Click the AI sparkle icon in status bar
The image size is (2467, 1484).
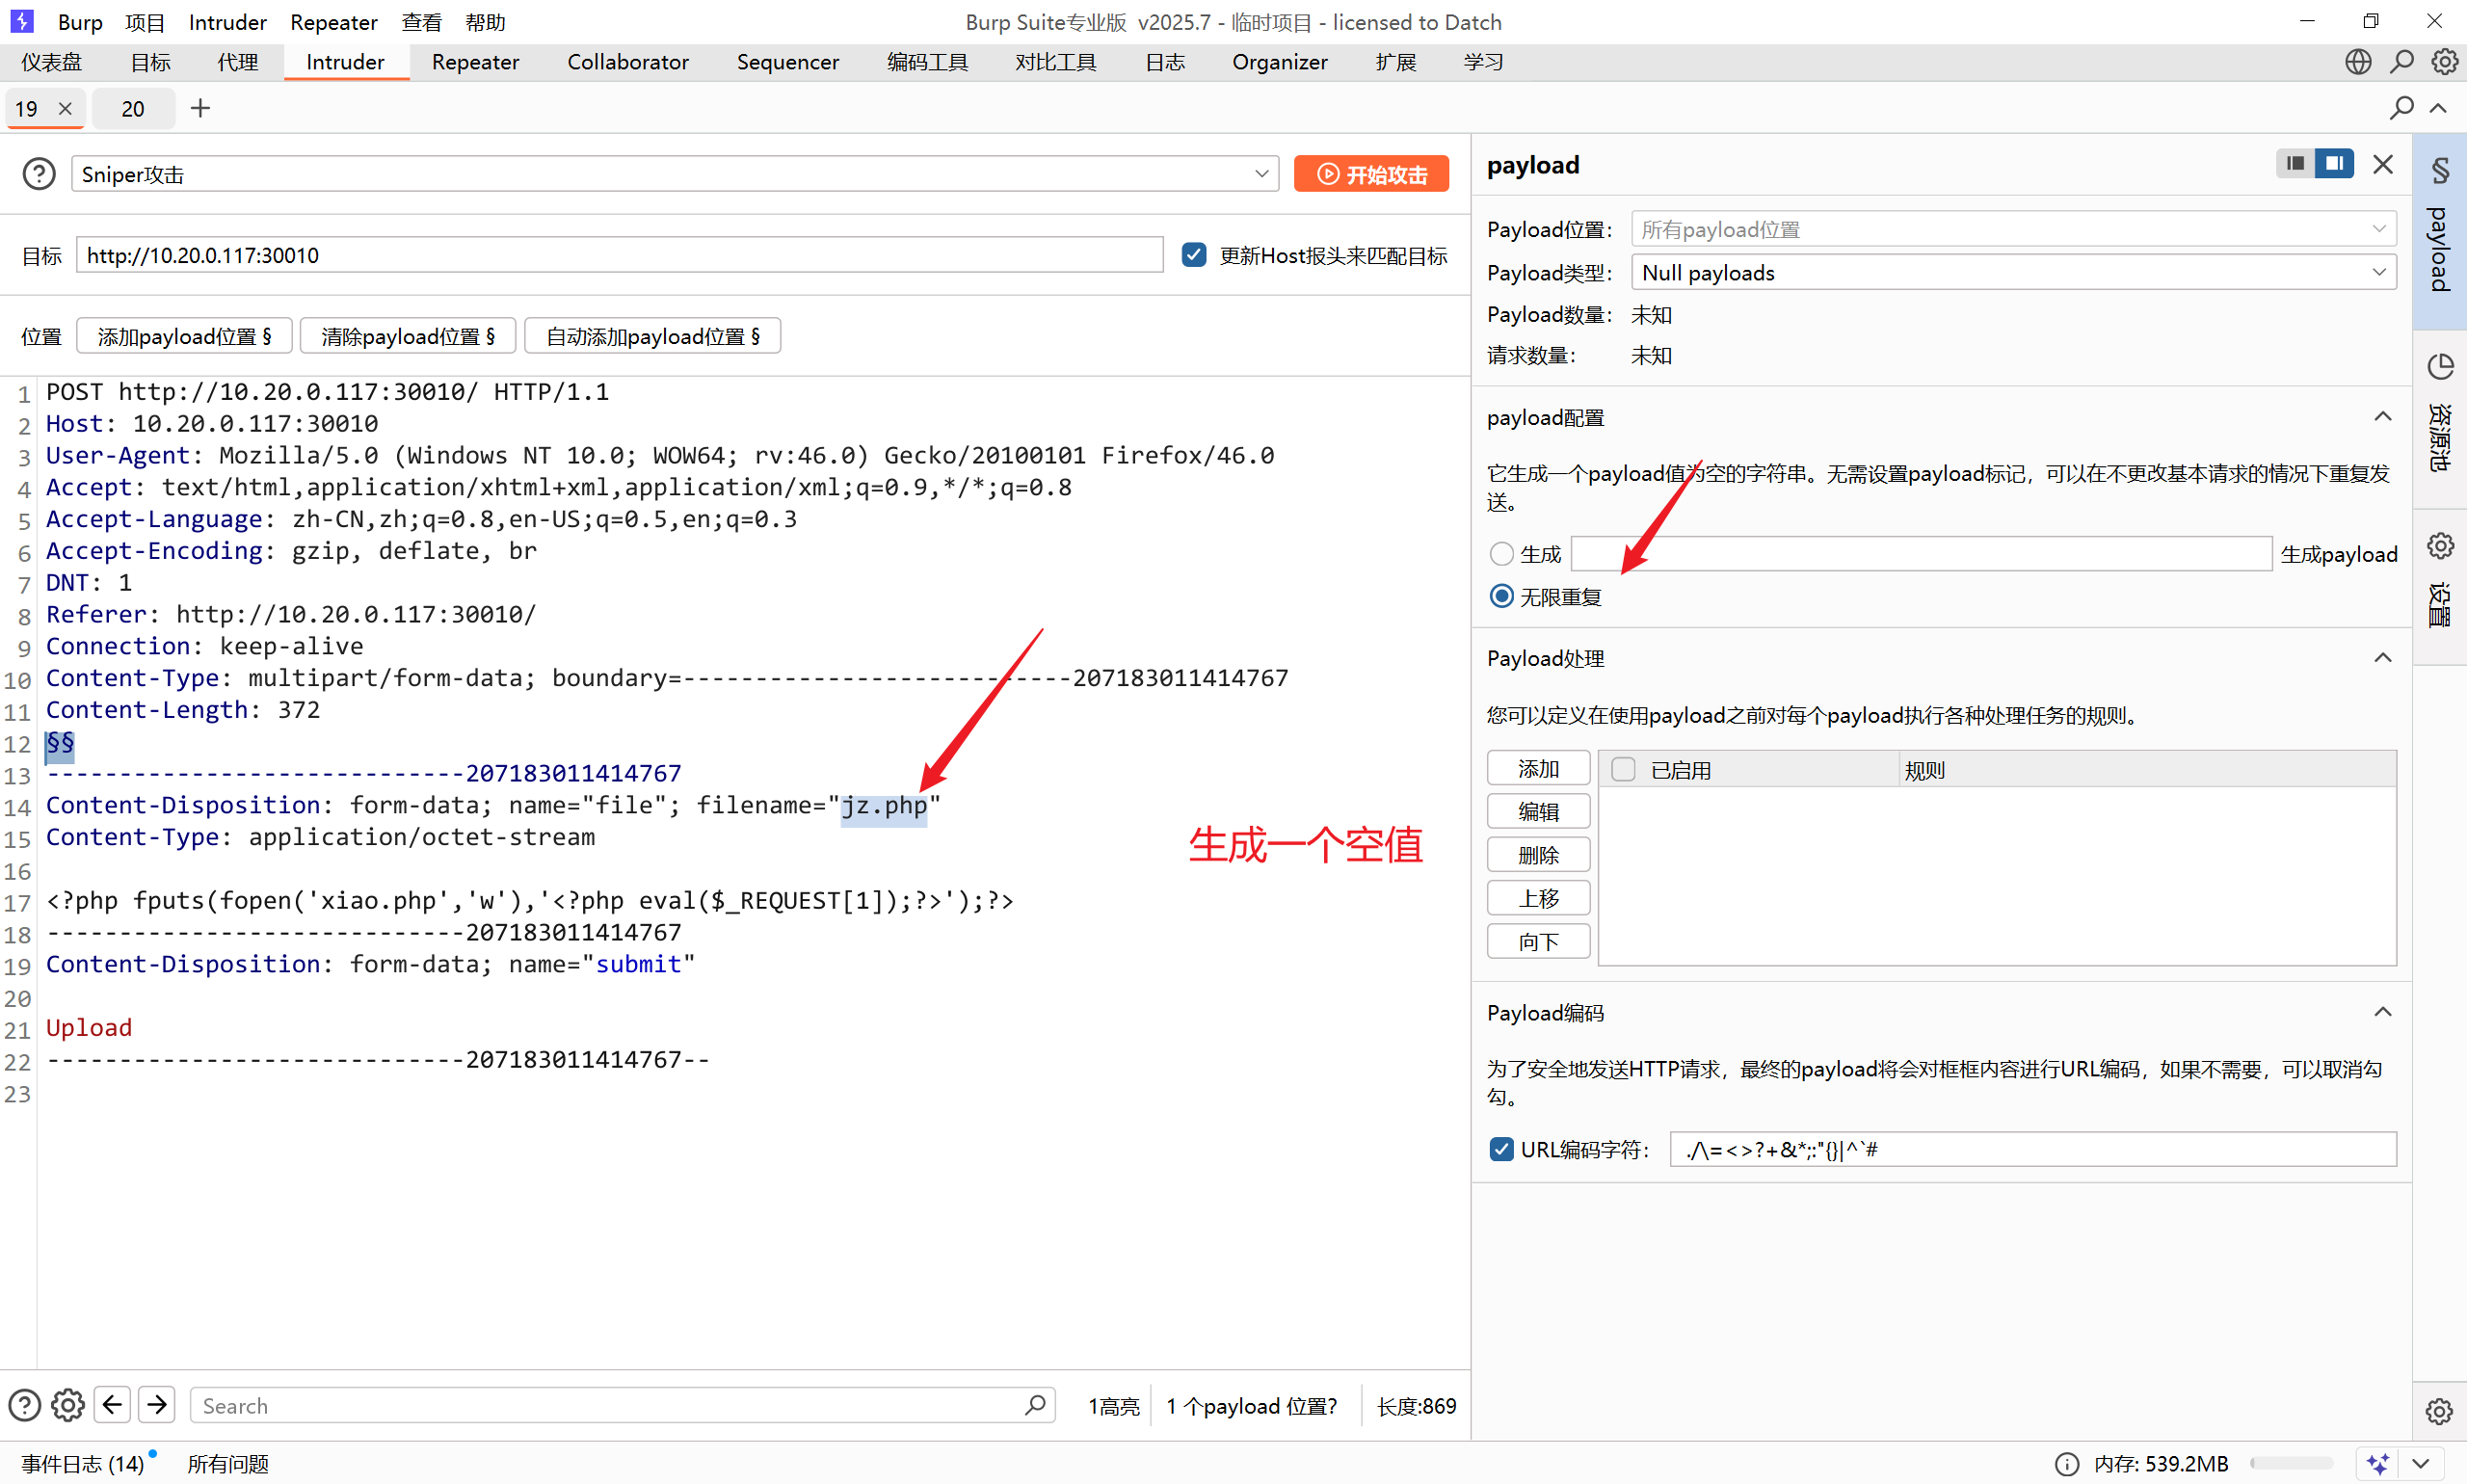[2377, 1463]
